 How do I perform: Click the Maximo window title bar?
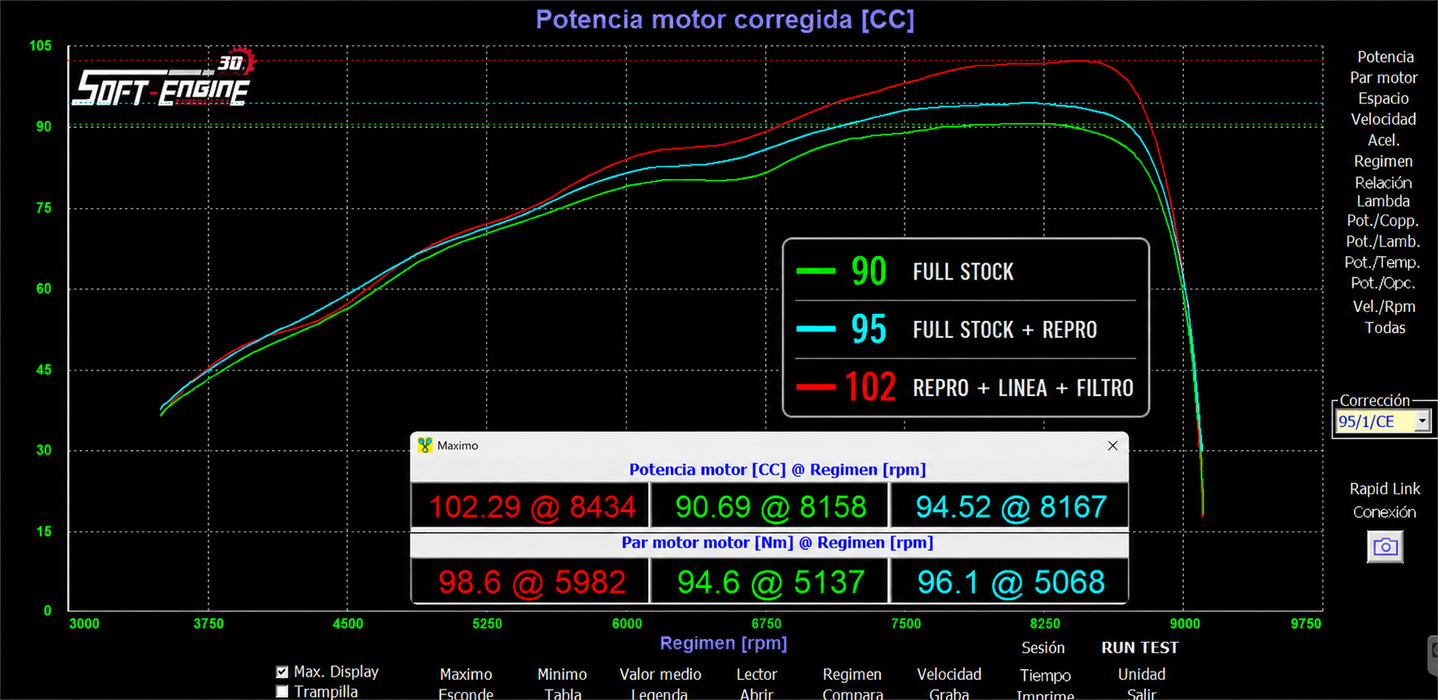pyautogui.click(x=768, y=446)
